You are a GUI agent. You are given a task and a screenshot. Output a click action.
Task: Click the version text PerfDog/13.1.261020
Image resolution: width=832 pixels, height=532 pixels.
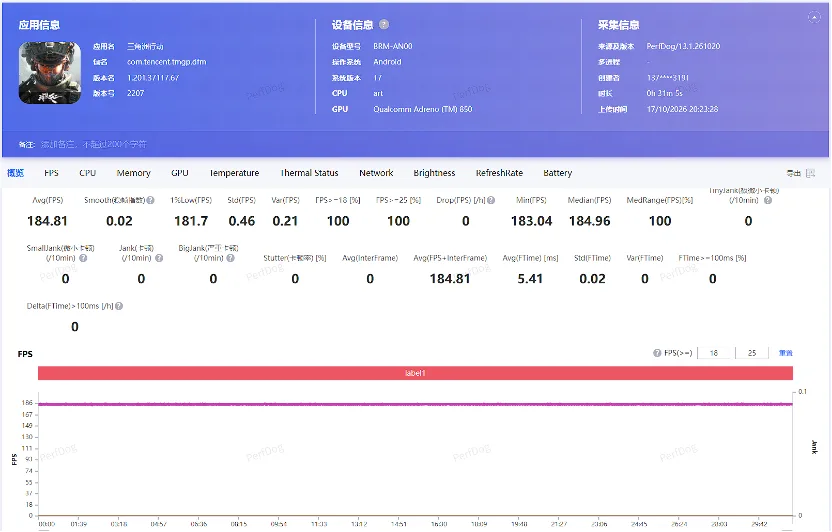683,46
